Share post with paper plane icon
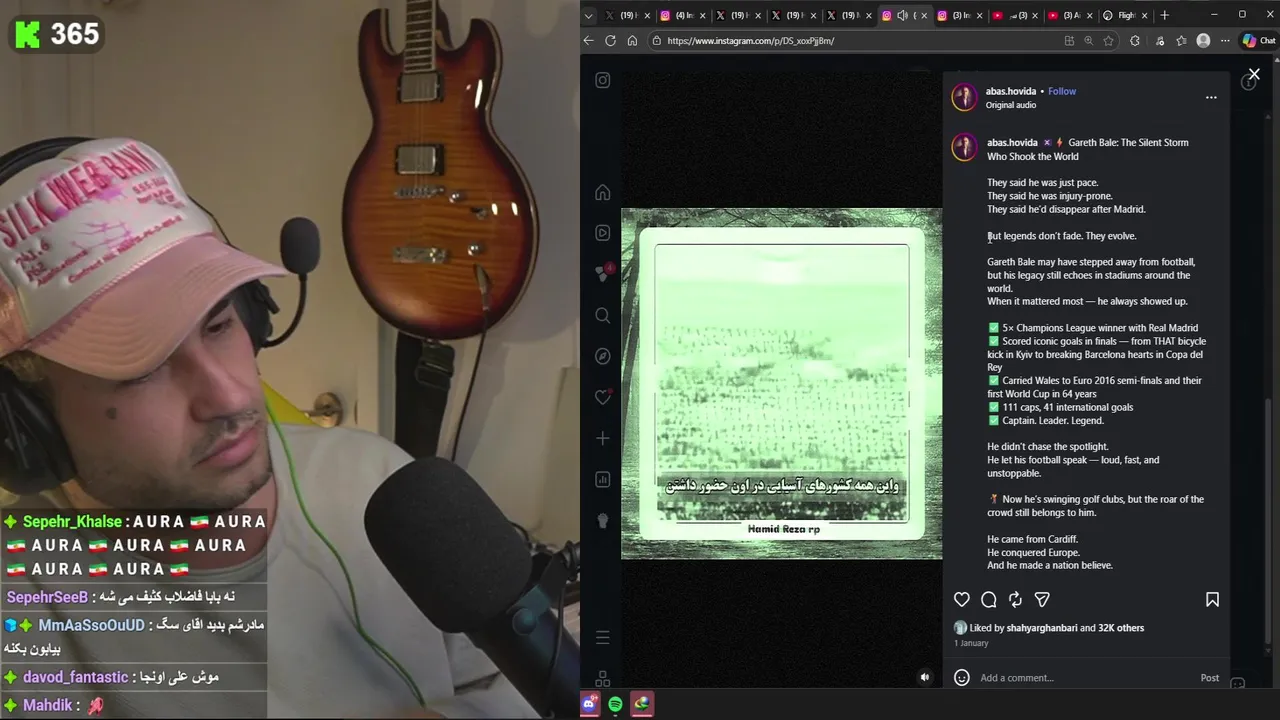1280x720 pixels. [1042, 599]
